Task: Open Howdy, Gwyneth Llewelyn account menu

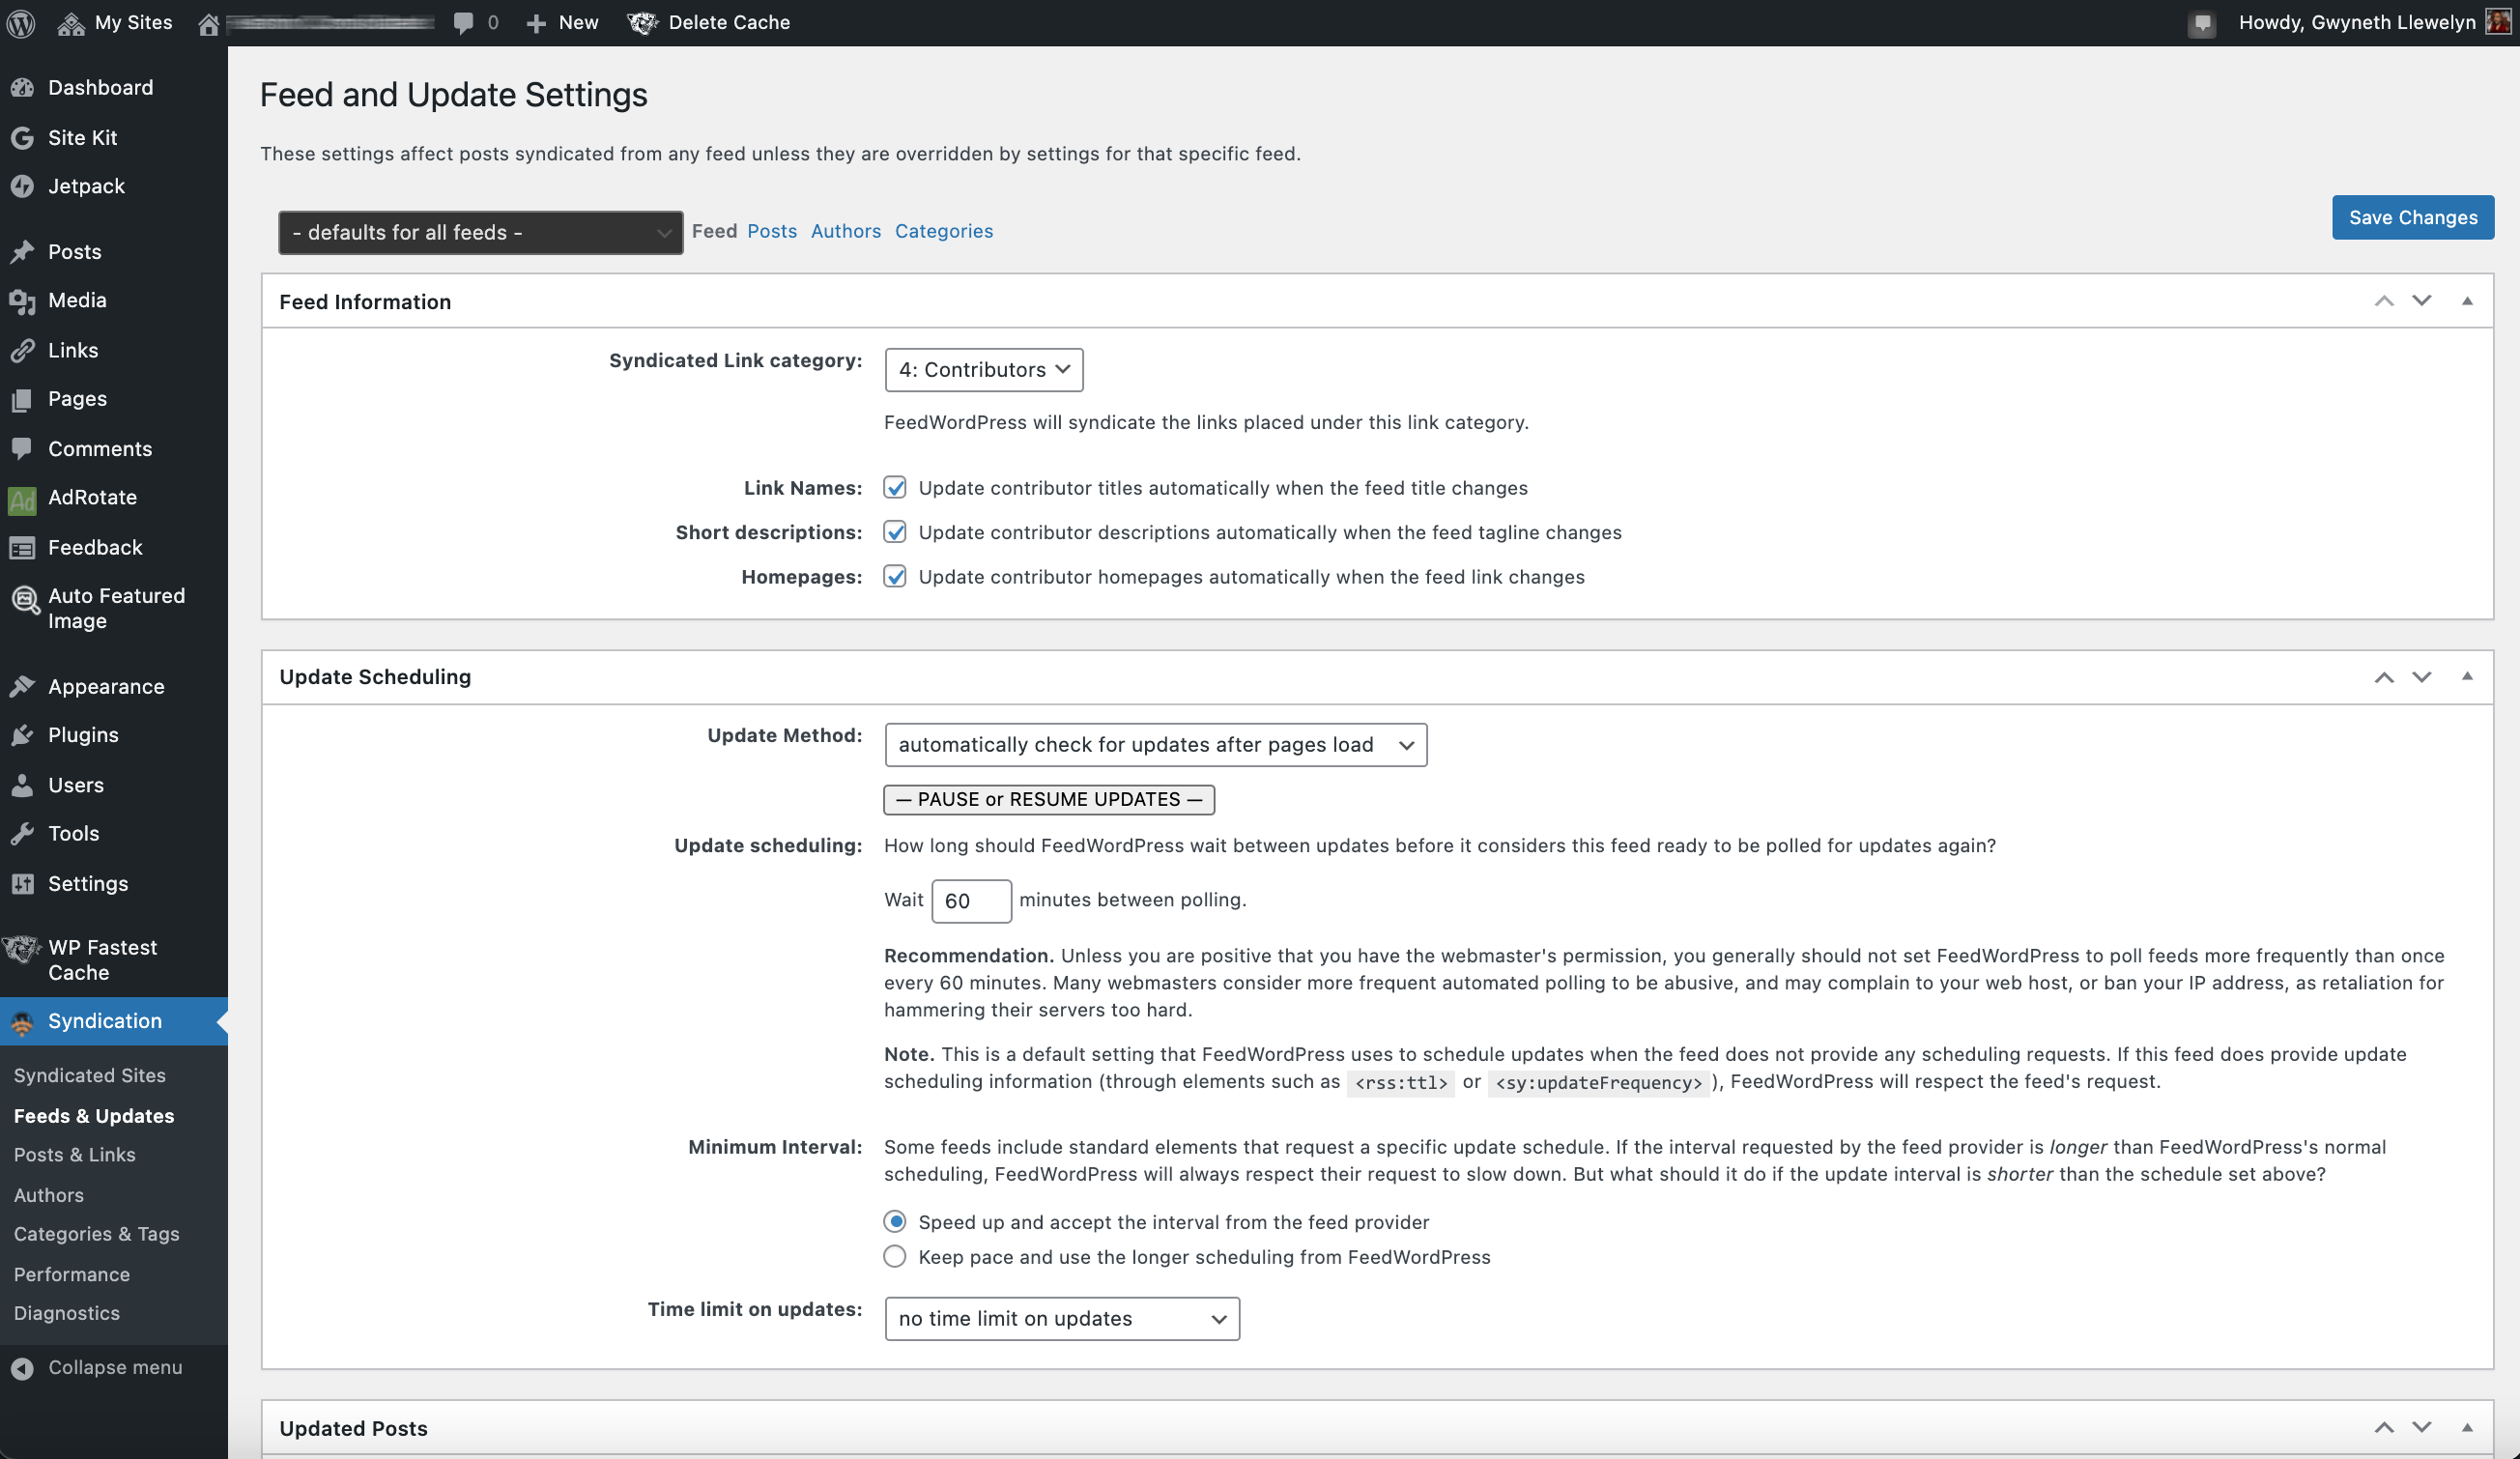Action: pyautogui.click(x=2374, y=23)
